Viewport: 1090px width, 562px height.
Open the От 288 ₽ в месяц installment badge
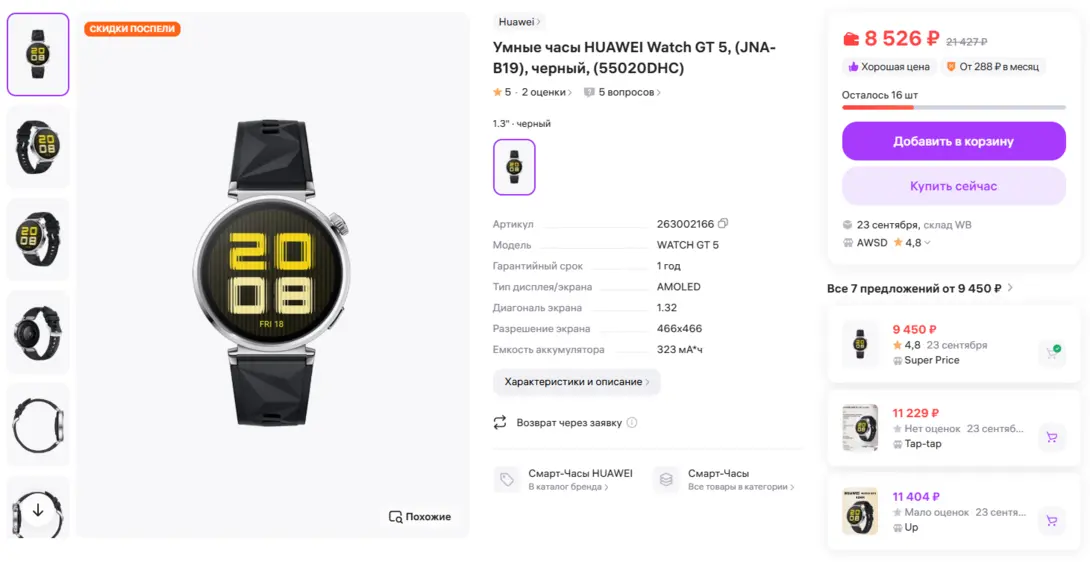coord(993,67)
